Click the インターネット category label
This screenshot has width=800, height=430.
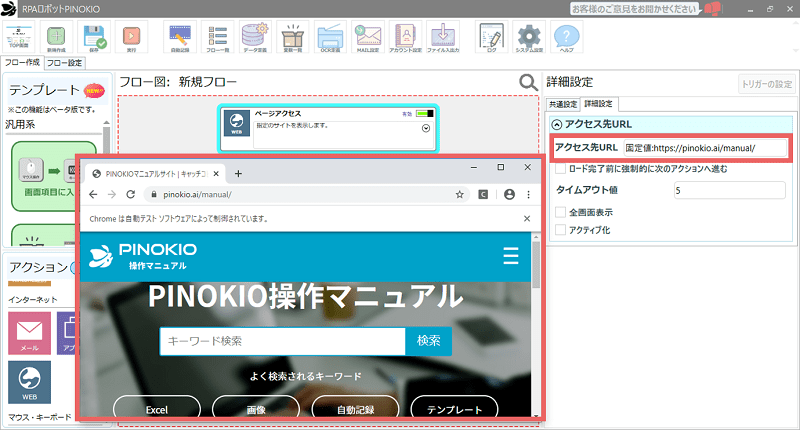tap(33, 299)
